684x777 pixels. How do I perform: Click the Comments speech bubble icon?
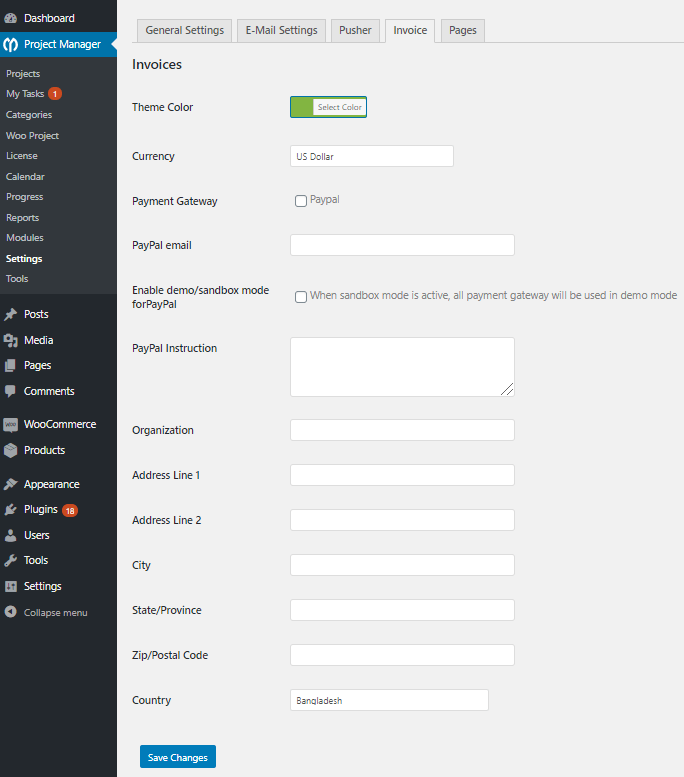10,391
